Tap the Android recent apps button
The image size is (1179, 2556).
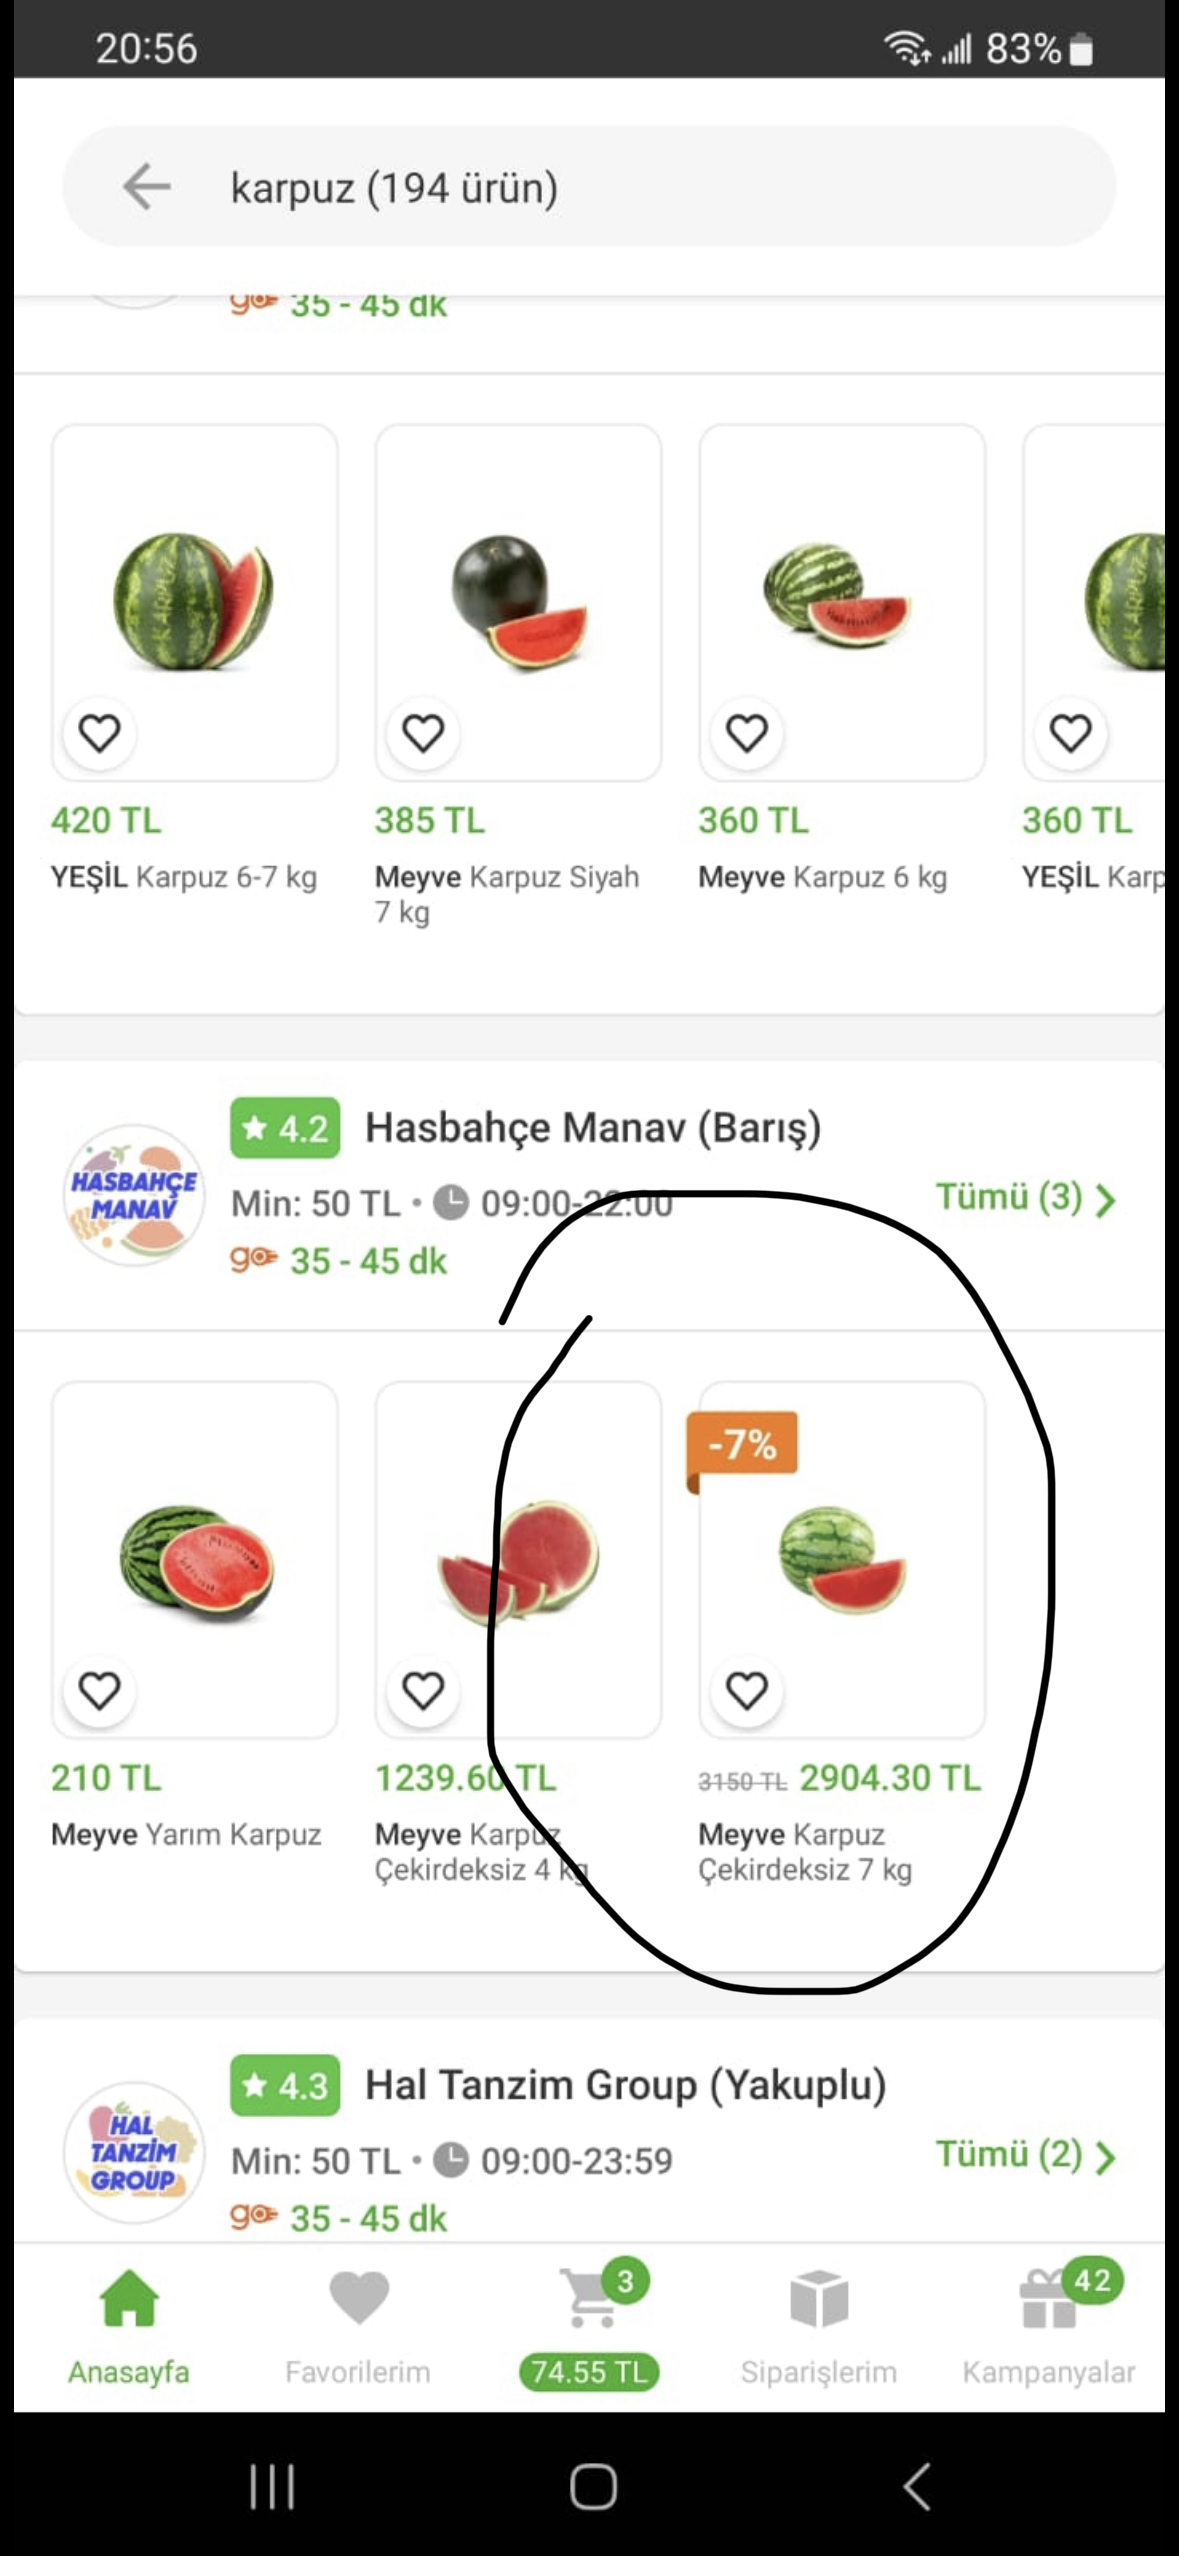272,2486
